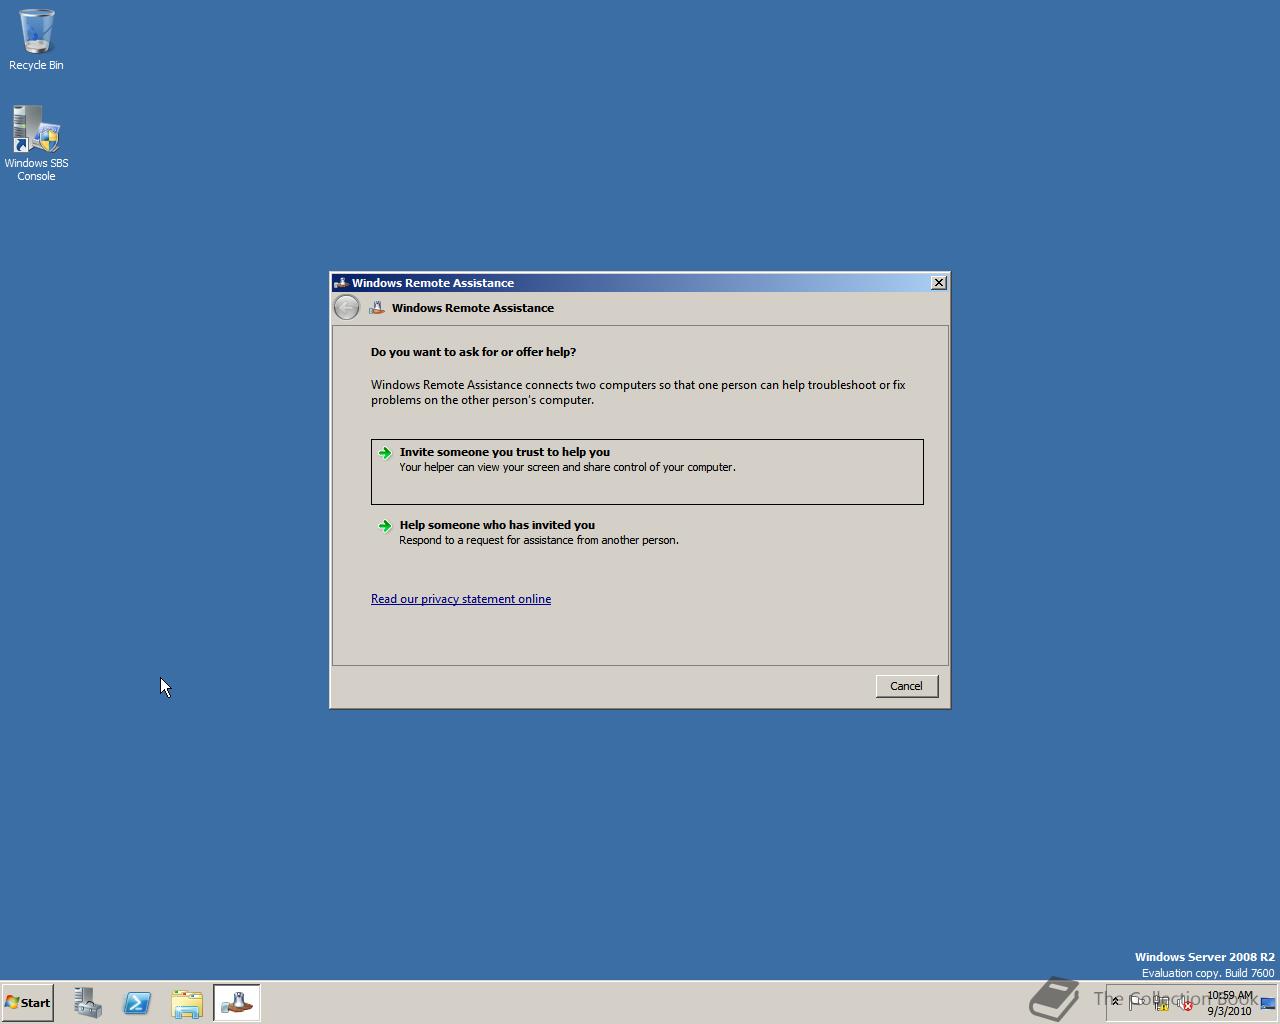Show hidden tray icons
Viewport: 1280px width, 1024px height.
tap(1116, 1003)
